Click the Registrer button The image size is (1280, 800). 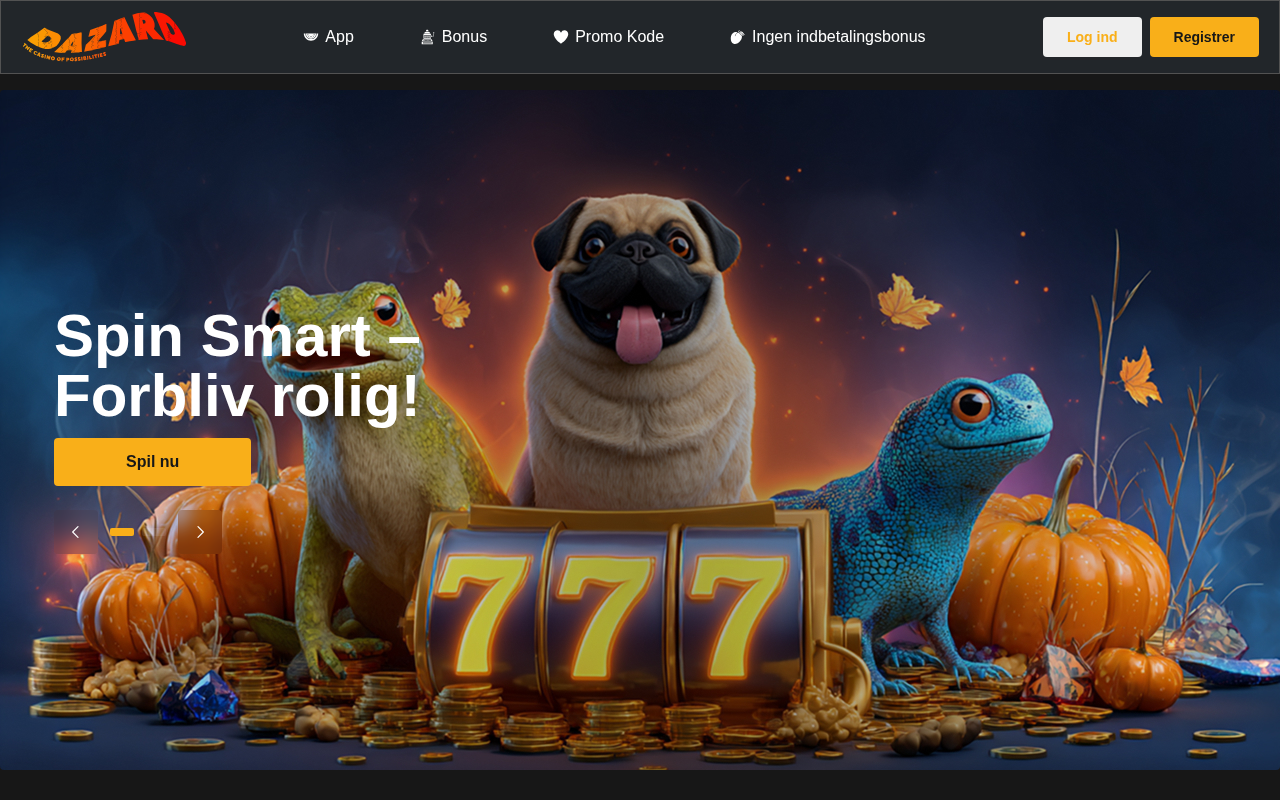(x=1204, y=37)
